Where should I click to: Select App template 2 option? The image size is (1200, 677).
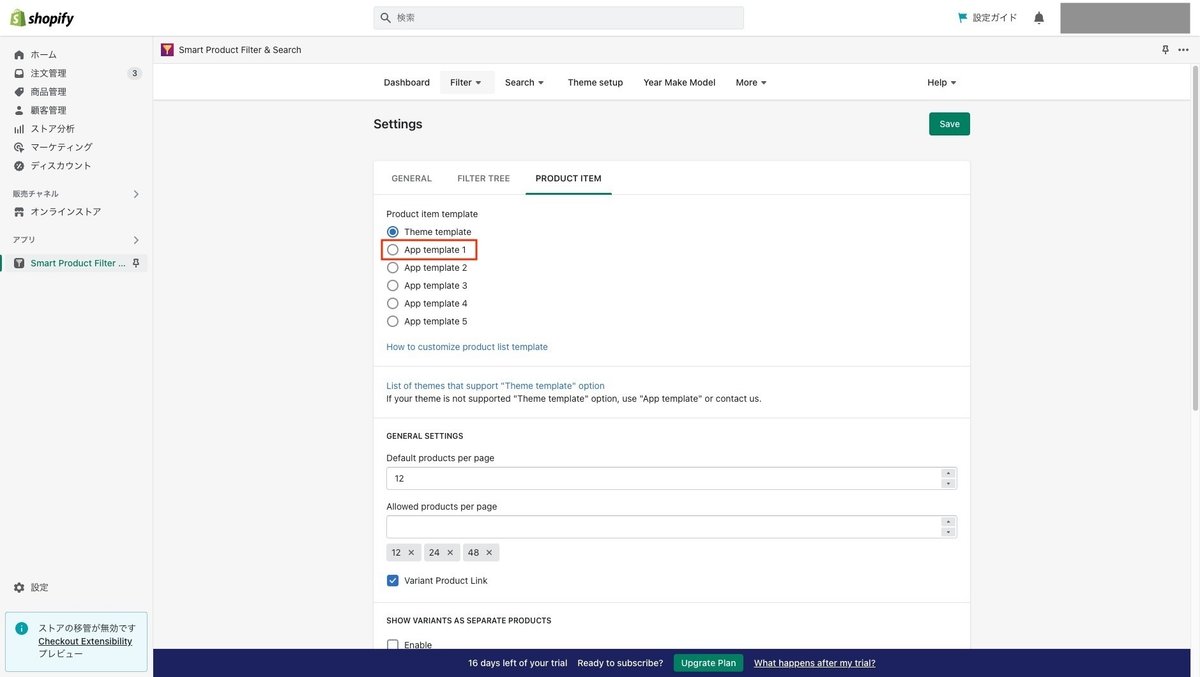pos(393,268)
